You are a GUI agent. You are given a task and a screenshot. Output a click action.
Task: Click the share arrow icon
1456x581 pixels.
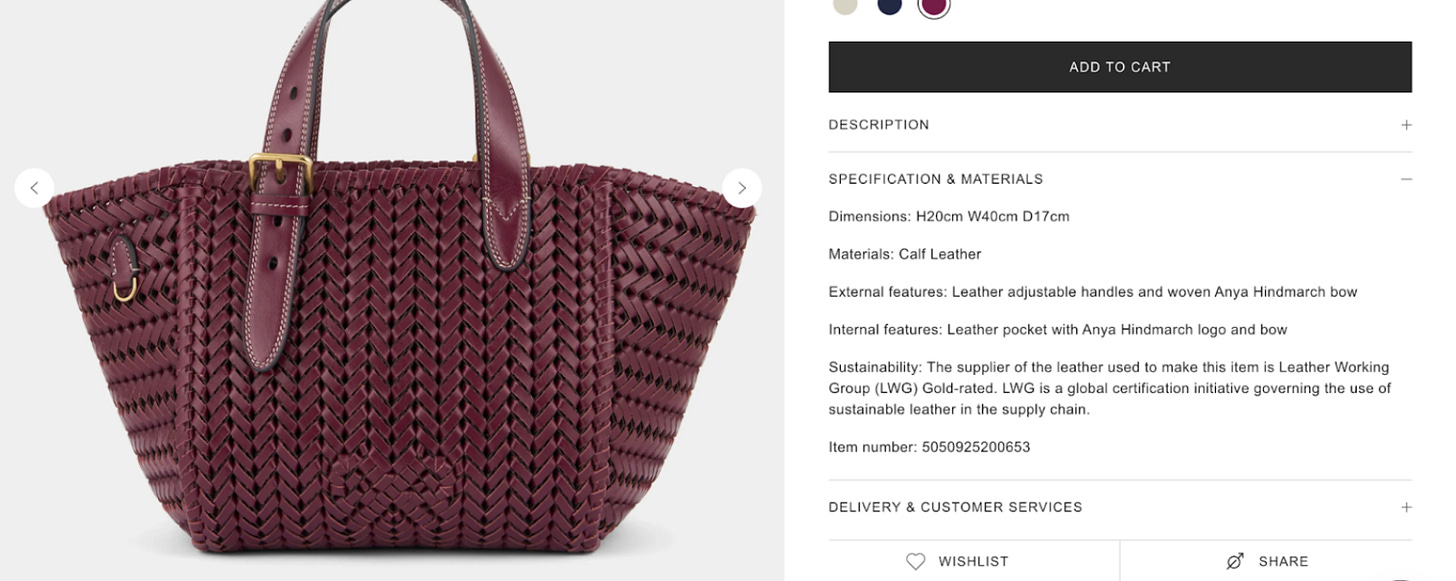pyautogui.click(x=1235, y=561)
